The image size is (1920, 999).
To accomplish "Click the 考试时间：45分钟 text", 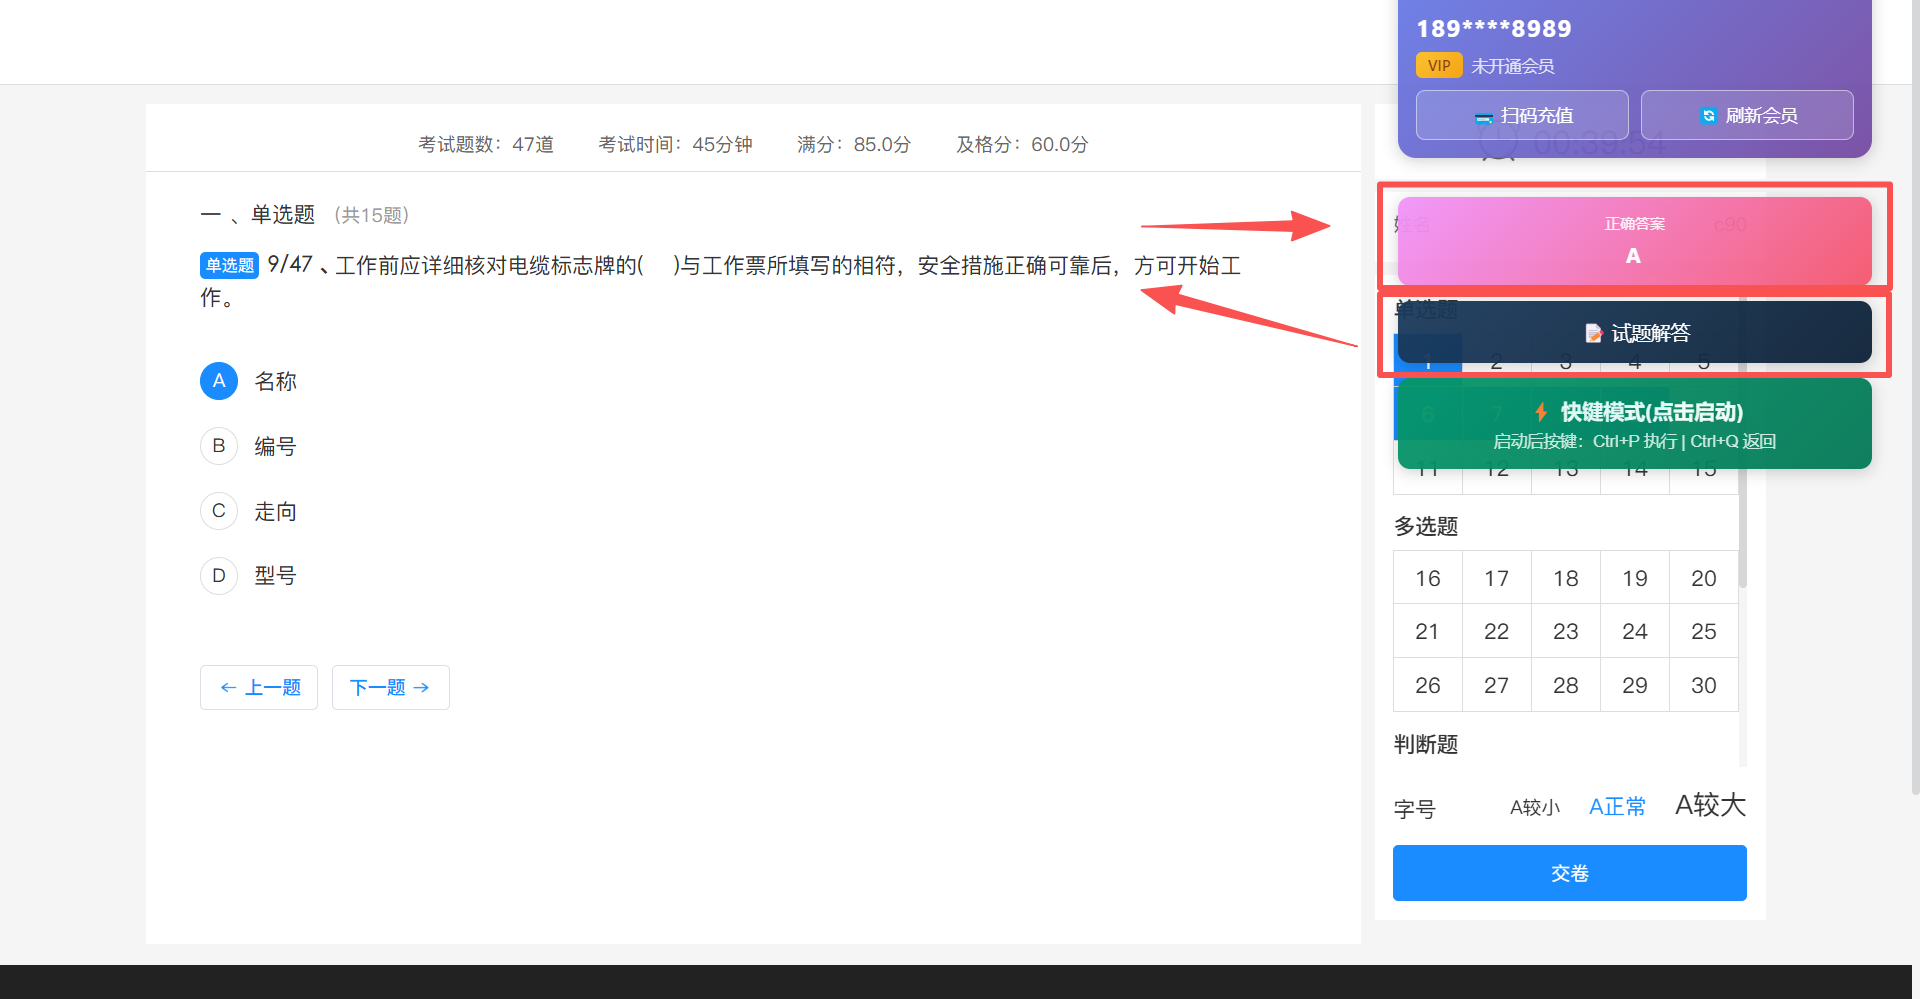I will point(675,144).
